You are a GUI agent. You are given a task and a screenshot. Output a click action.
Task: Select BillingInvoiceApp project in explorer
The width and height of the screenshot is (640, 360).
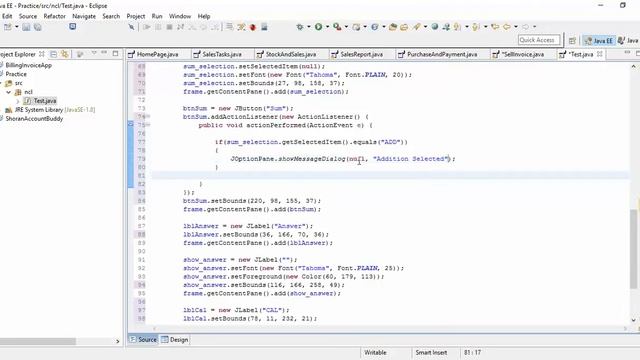coord(29,65)
